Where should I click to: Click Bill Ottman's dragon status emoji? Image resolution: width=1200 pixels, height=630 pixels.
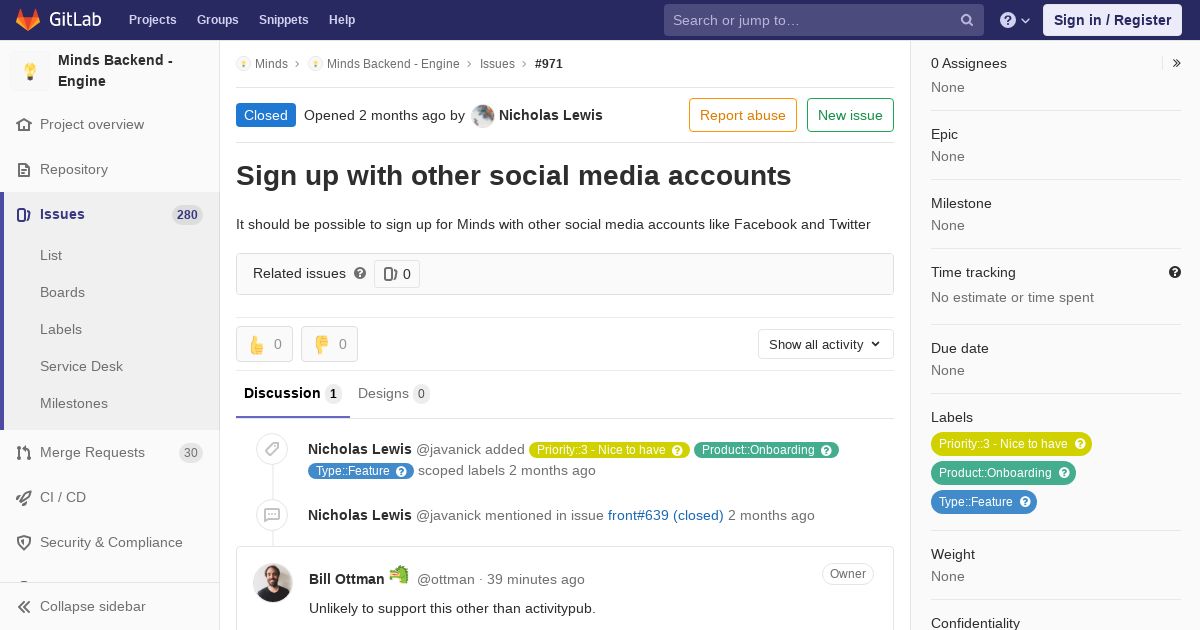[x=399, y=574]
